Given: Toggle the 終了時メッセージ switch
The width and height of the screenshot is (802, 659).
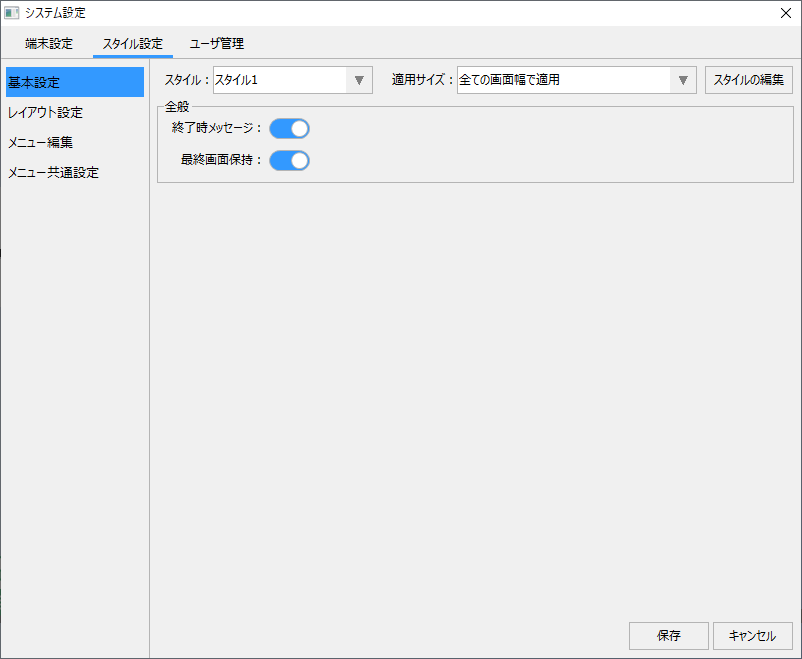Looking at the screenshot, I should 290,128.
